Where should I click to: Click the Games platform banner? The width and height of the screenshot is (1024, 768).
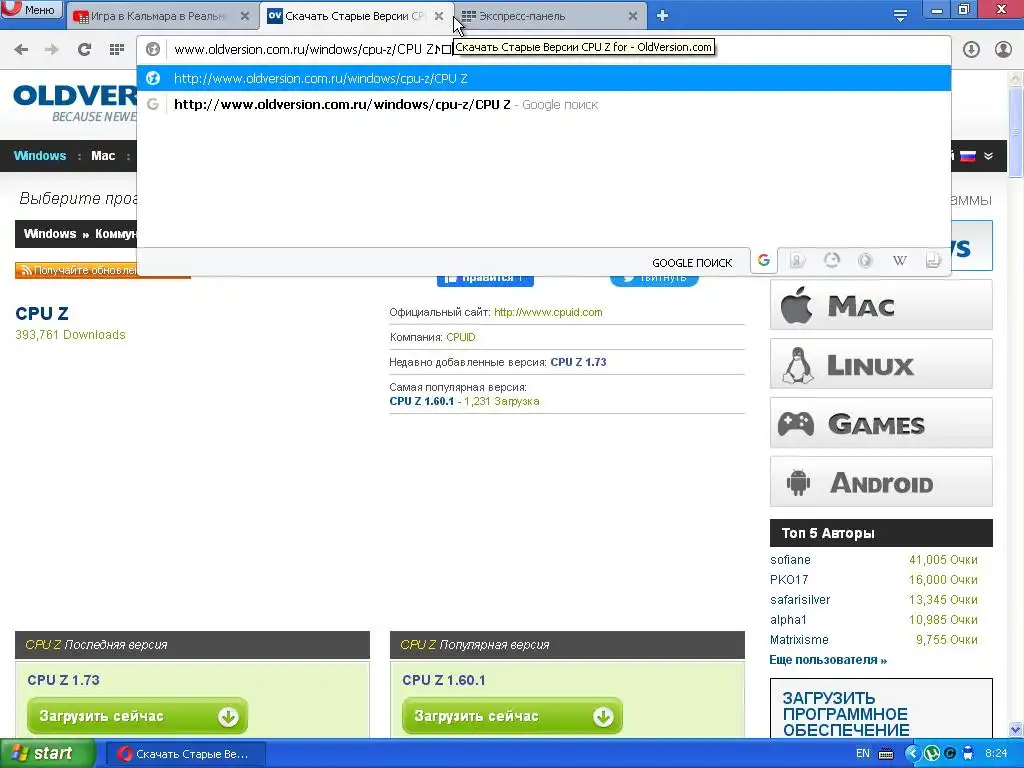(x=881, y=423)
